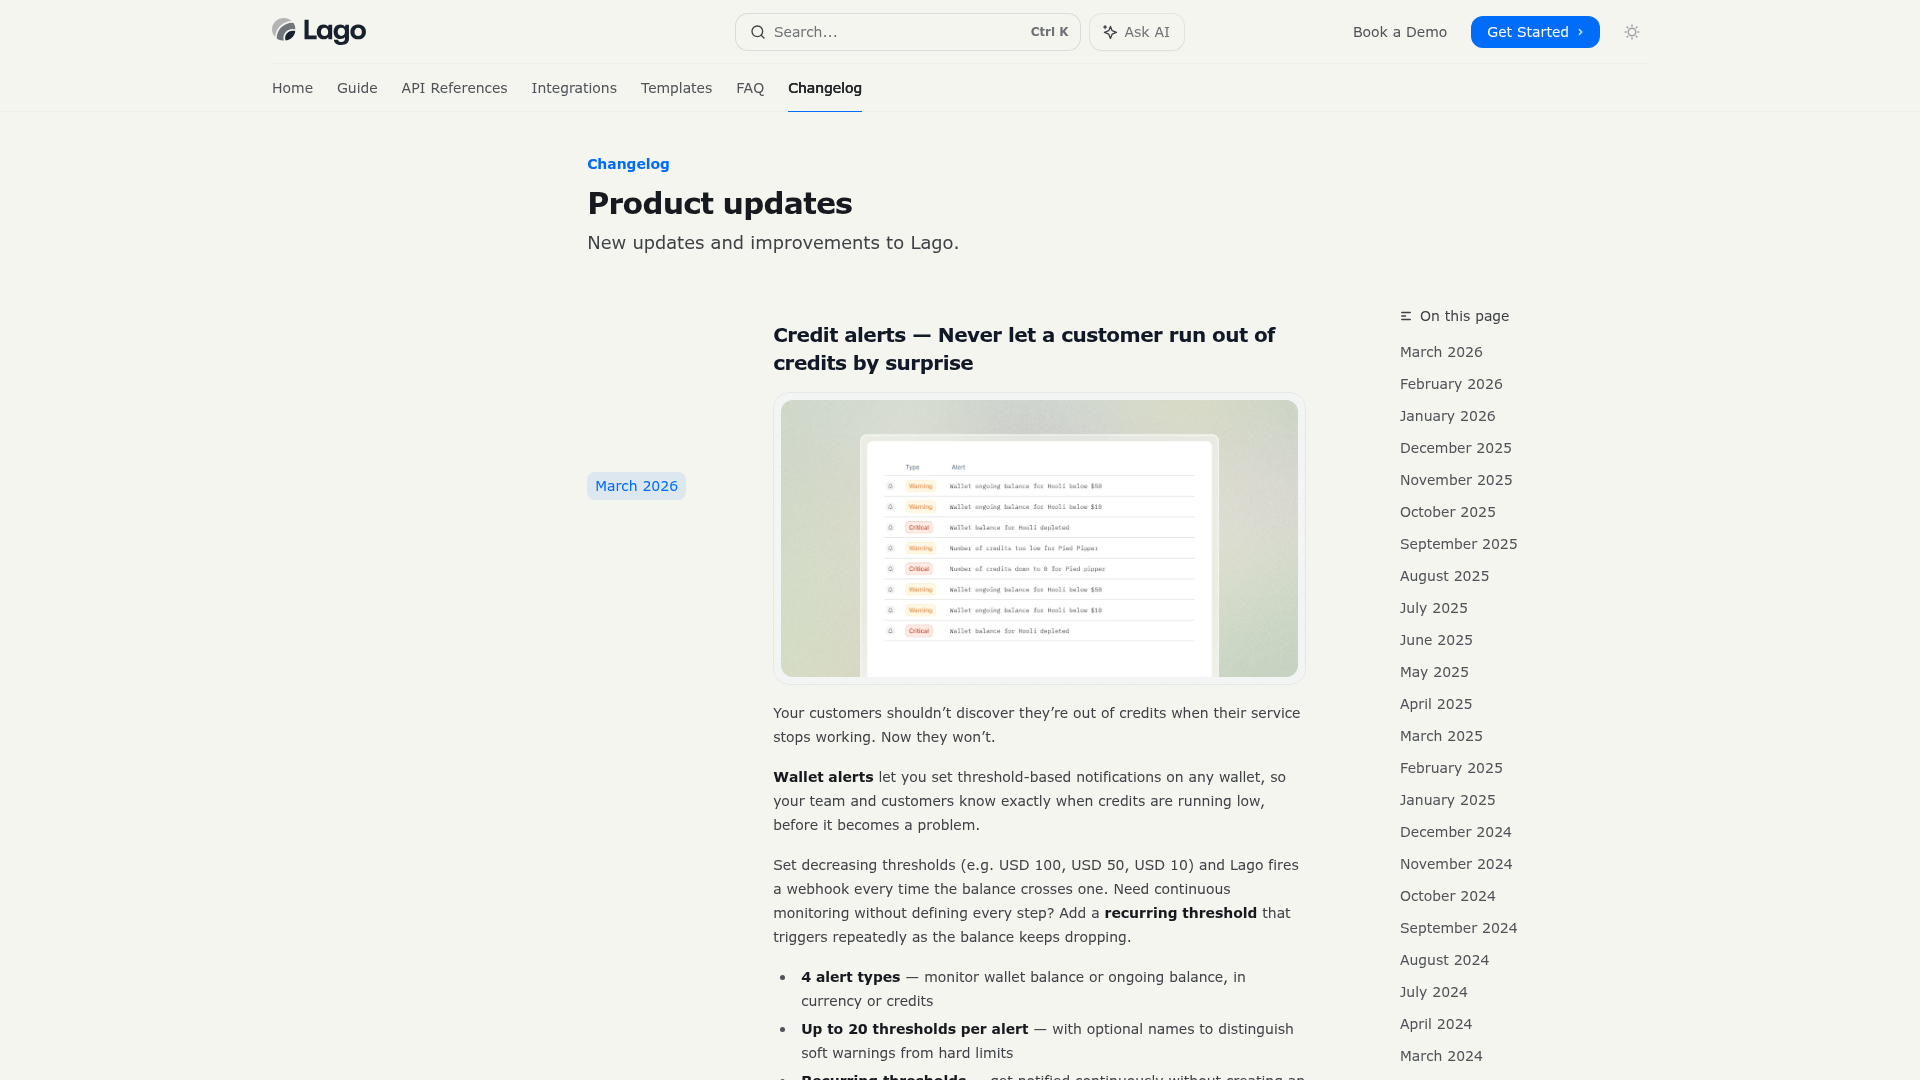Toggle the light/dark theme sun icon
Viewport: 1920px width, 1080px height.
[1632, 32]
